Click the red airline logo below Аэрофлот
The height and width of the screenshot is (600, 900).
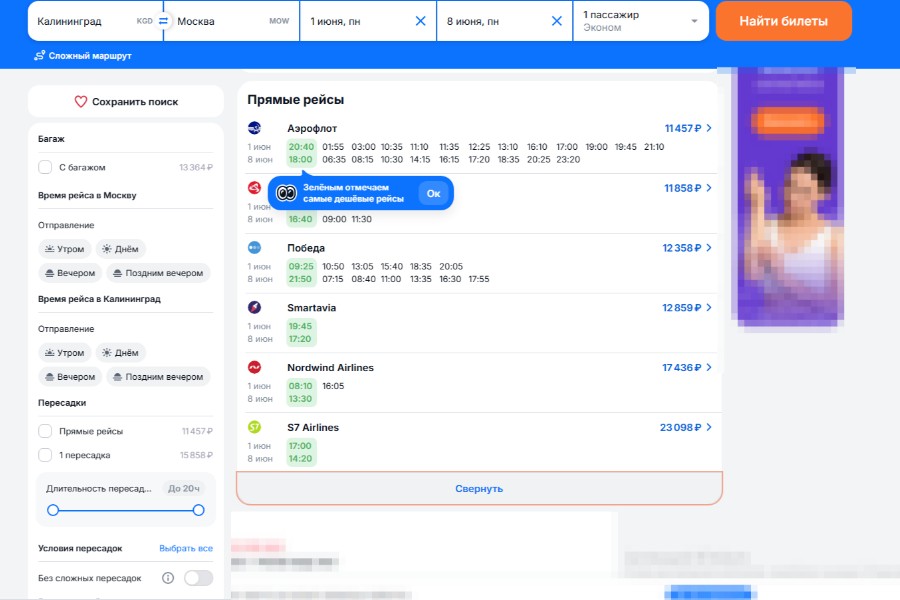254,188
